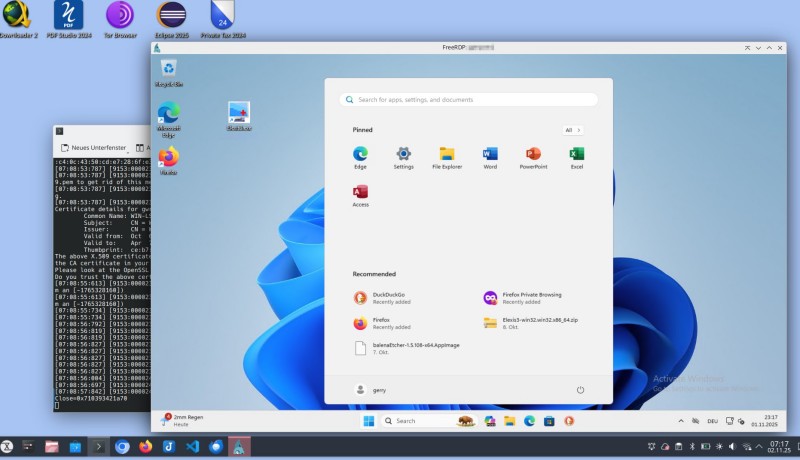The width and height of the screenshot is (800, 460).
Task: Open Edge from the remote Windows taskbar
Action: (529, 421)
